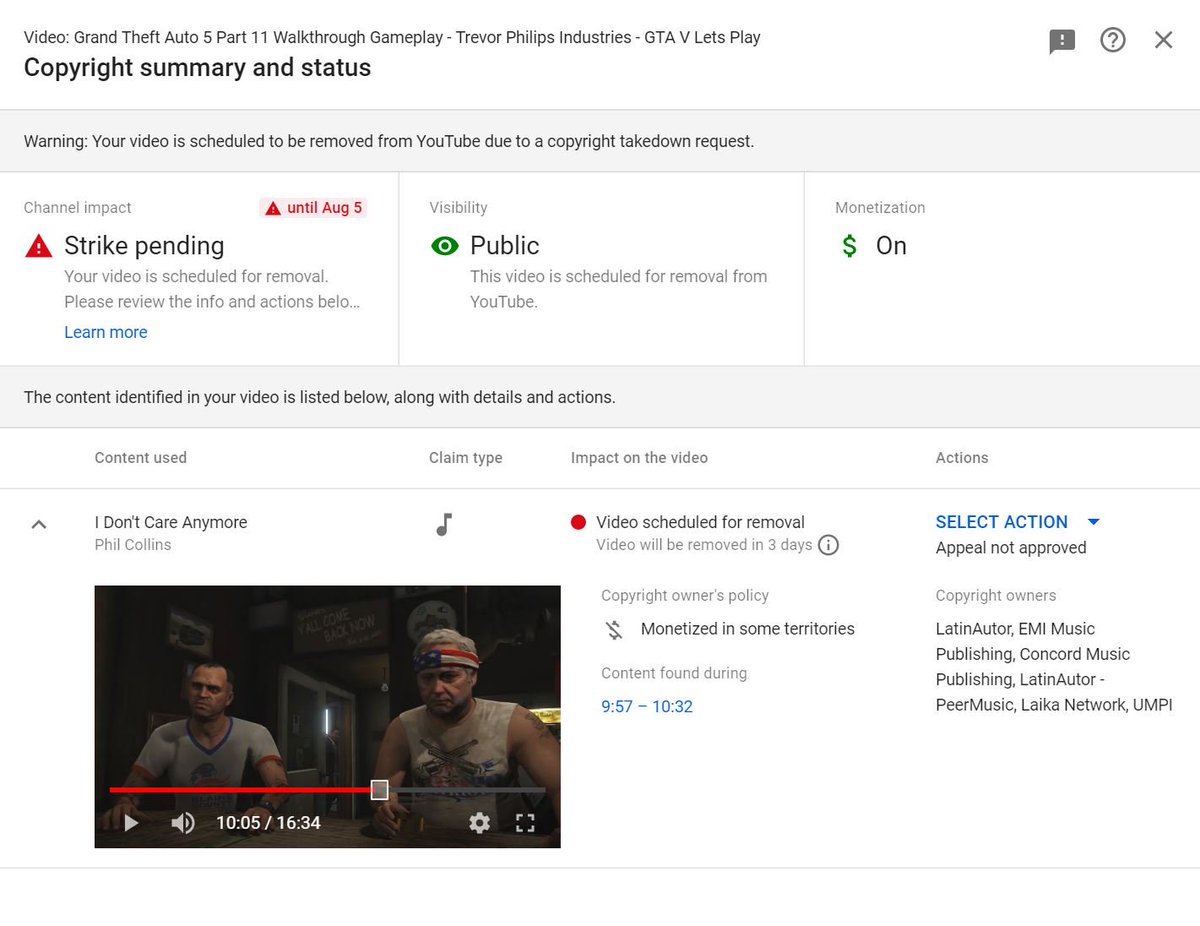Click the 'Content used' column header
Viewport: 1200px width, 926px height.
(x=141, y=458)
